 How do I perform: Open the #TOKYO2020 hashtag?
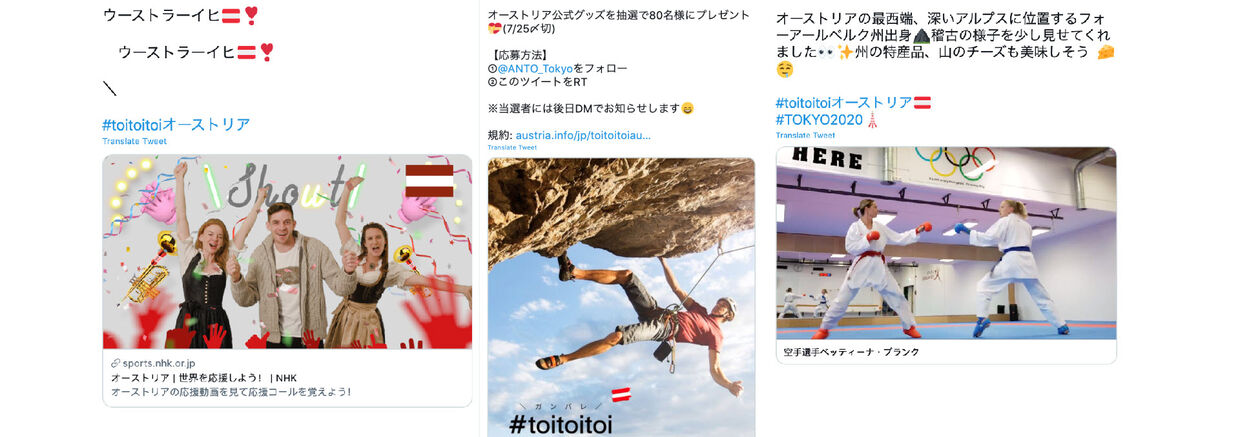(819, 120)
